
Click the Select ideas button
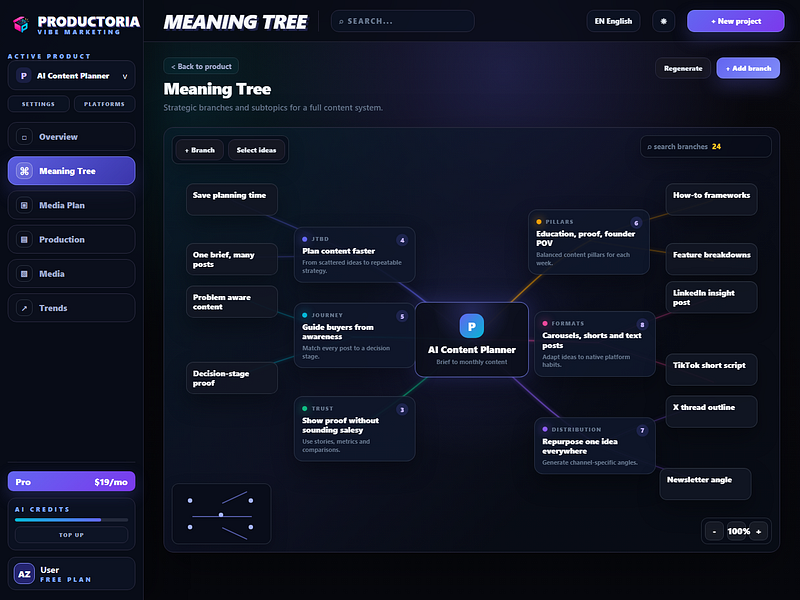(256, 150)
